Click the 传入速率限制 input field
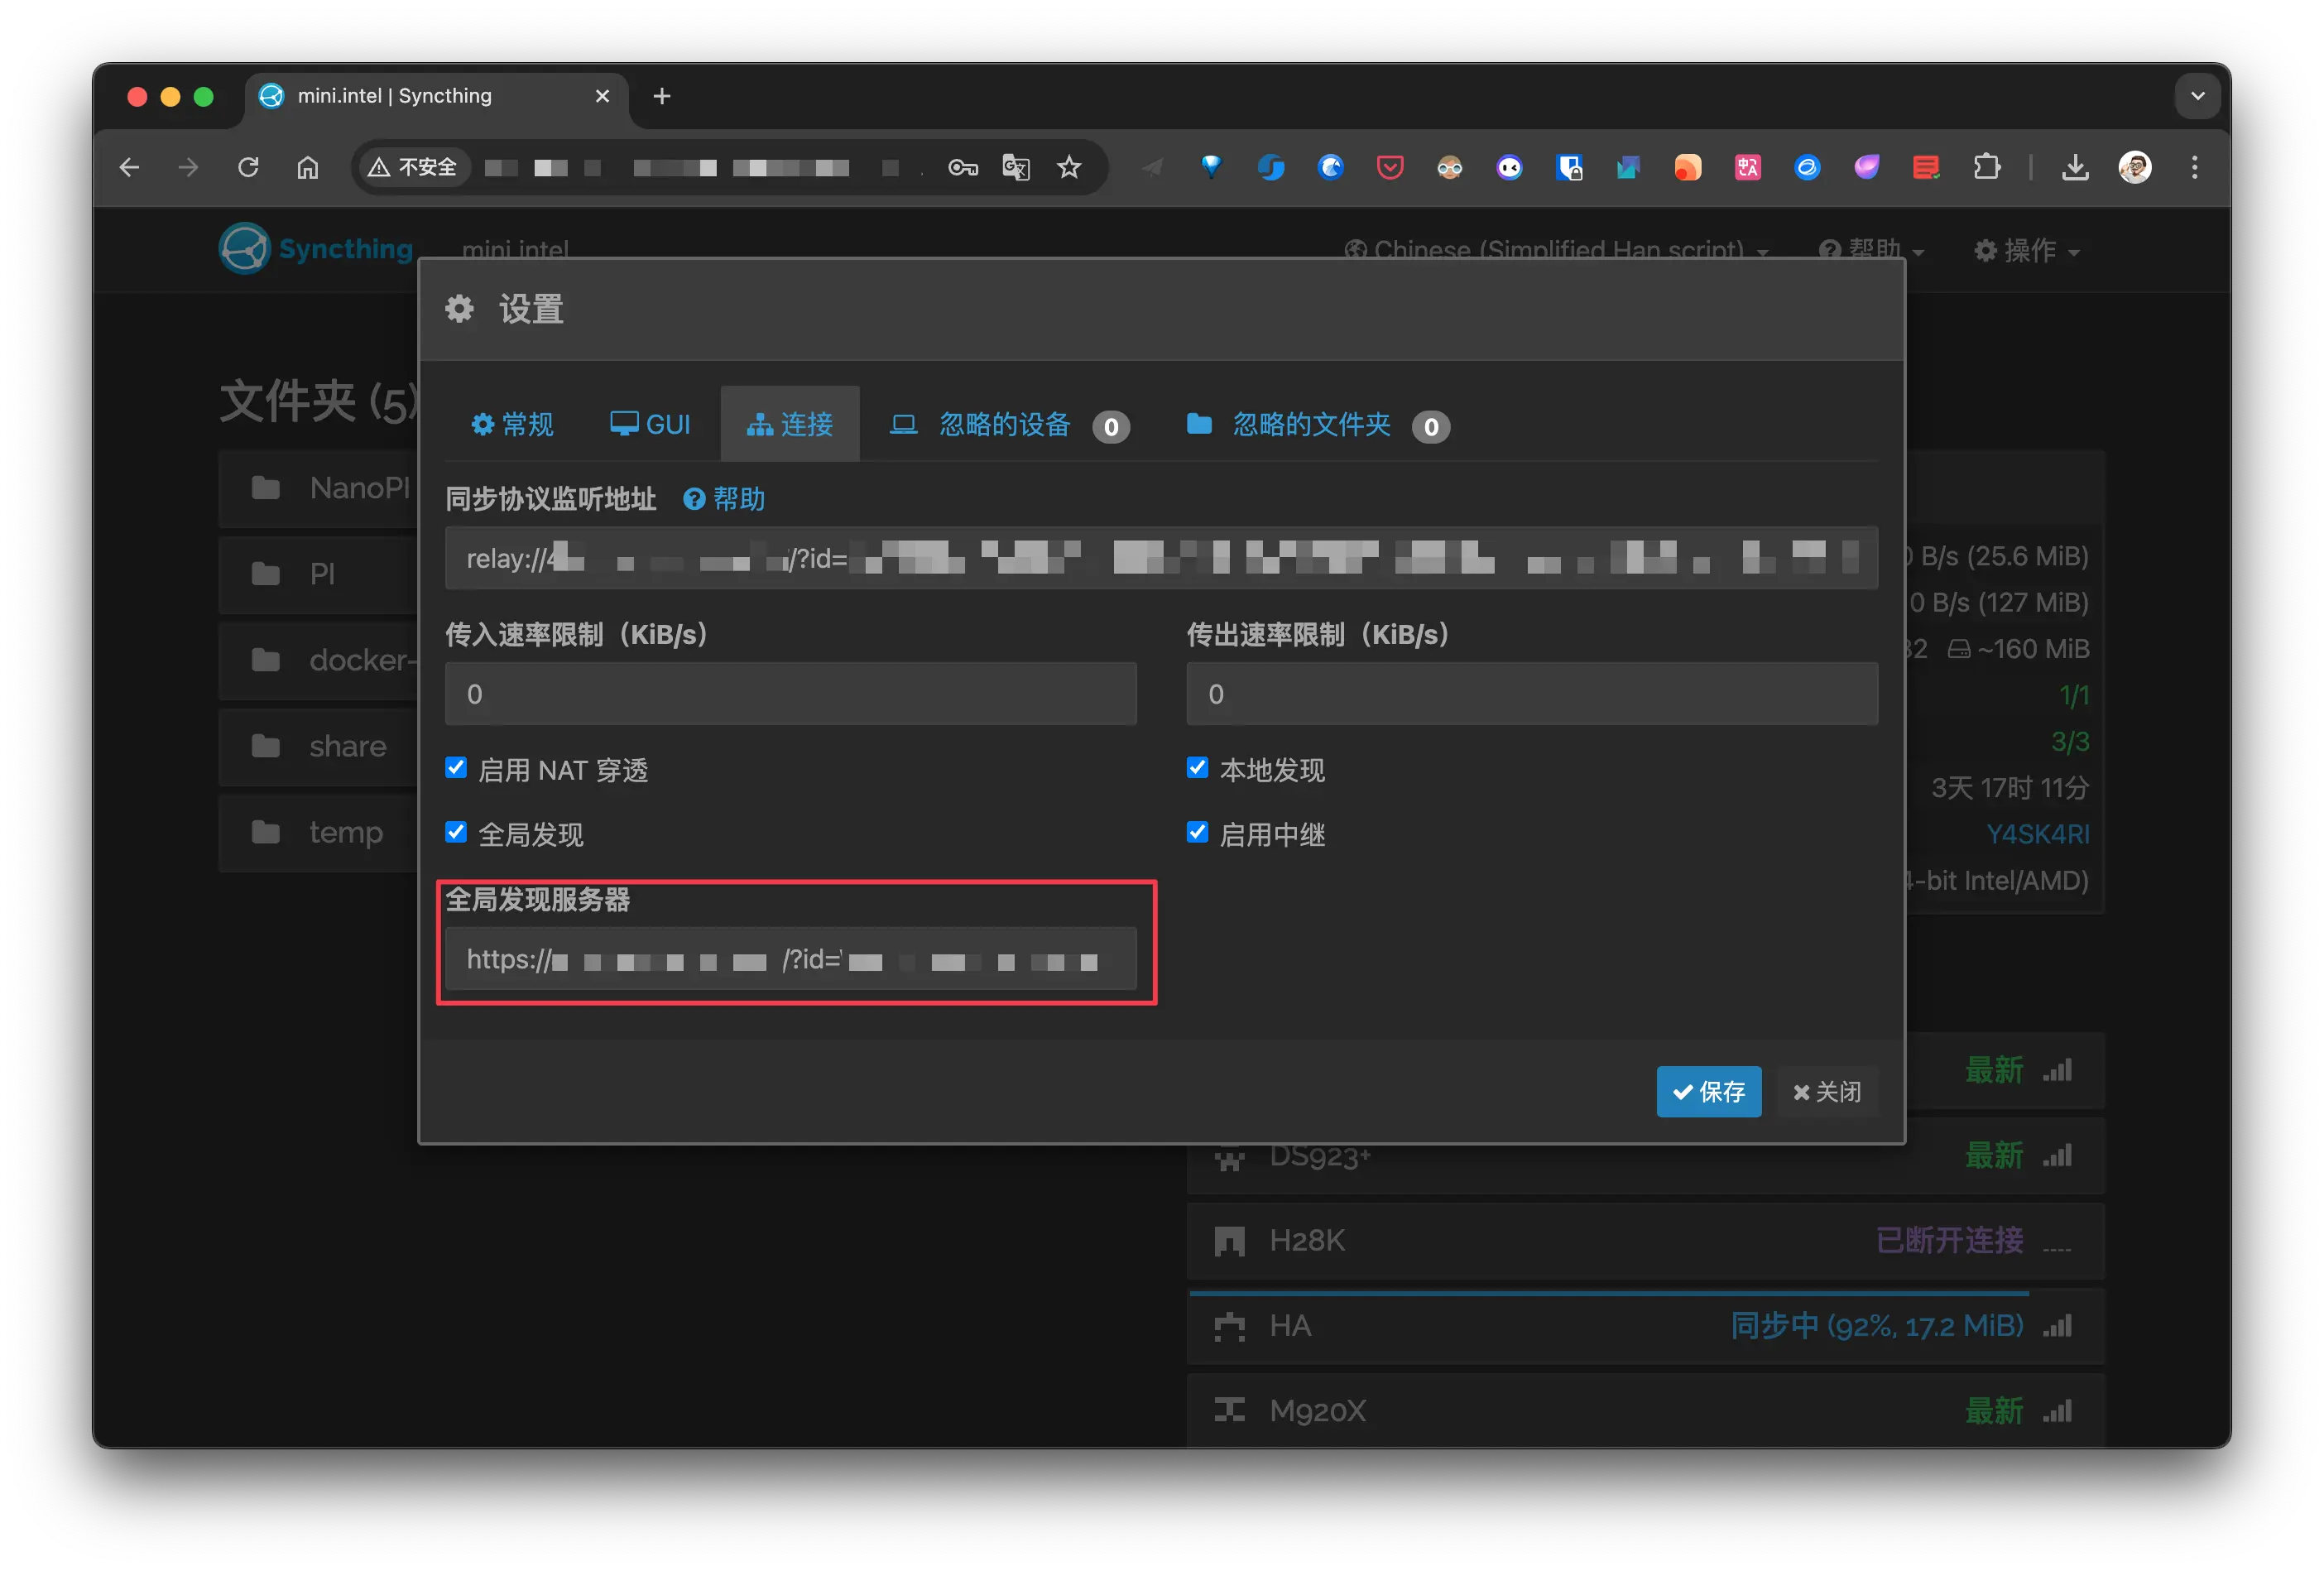 tap(790, 694)
